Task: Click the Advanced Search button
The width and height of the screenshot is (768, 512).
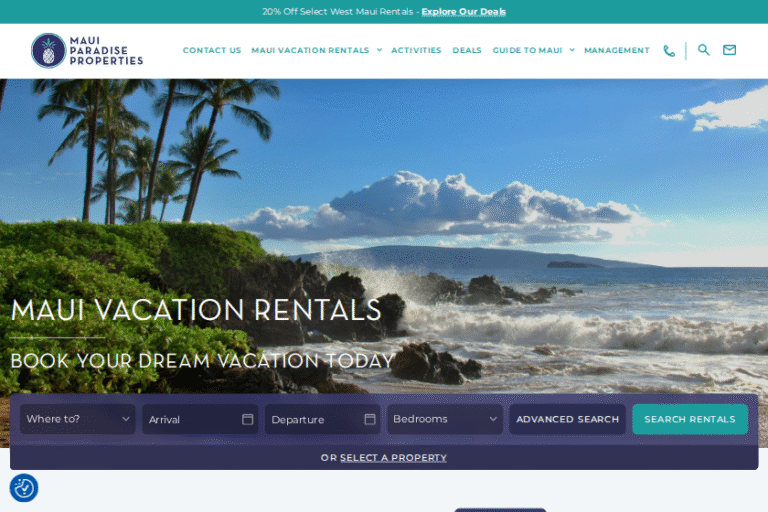Action: [567, 419]
